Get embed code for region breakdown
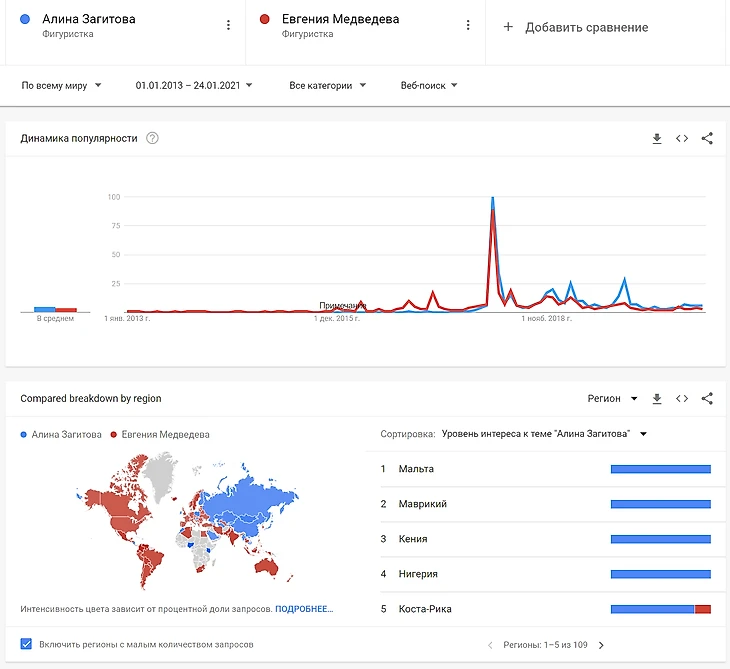The height and width of the screenshot is (669, 730). (682, 399)
